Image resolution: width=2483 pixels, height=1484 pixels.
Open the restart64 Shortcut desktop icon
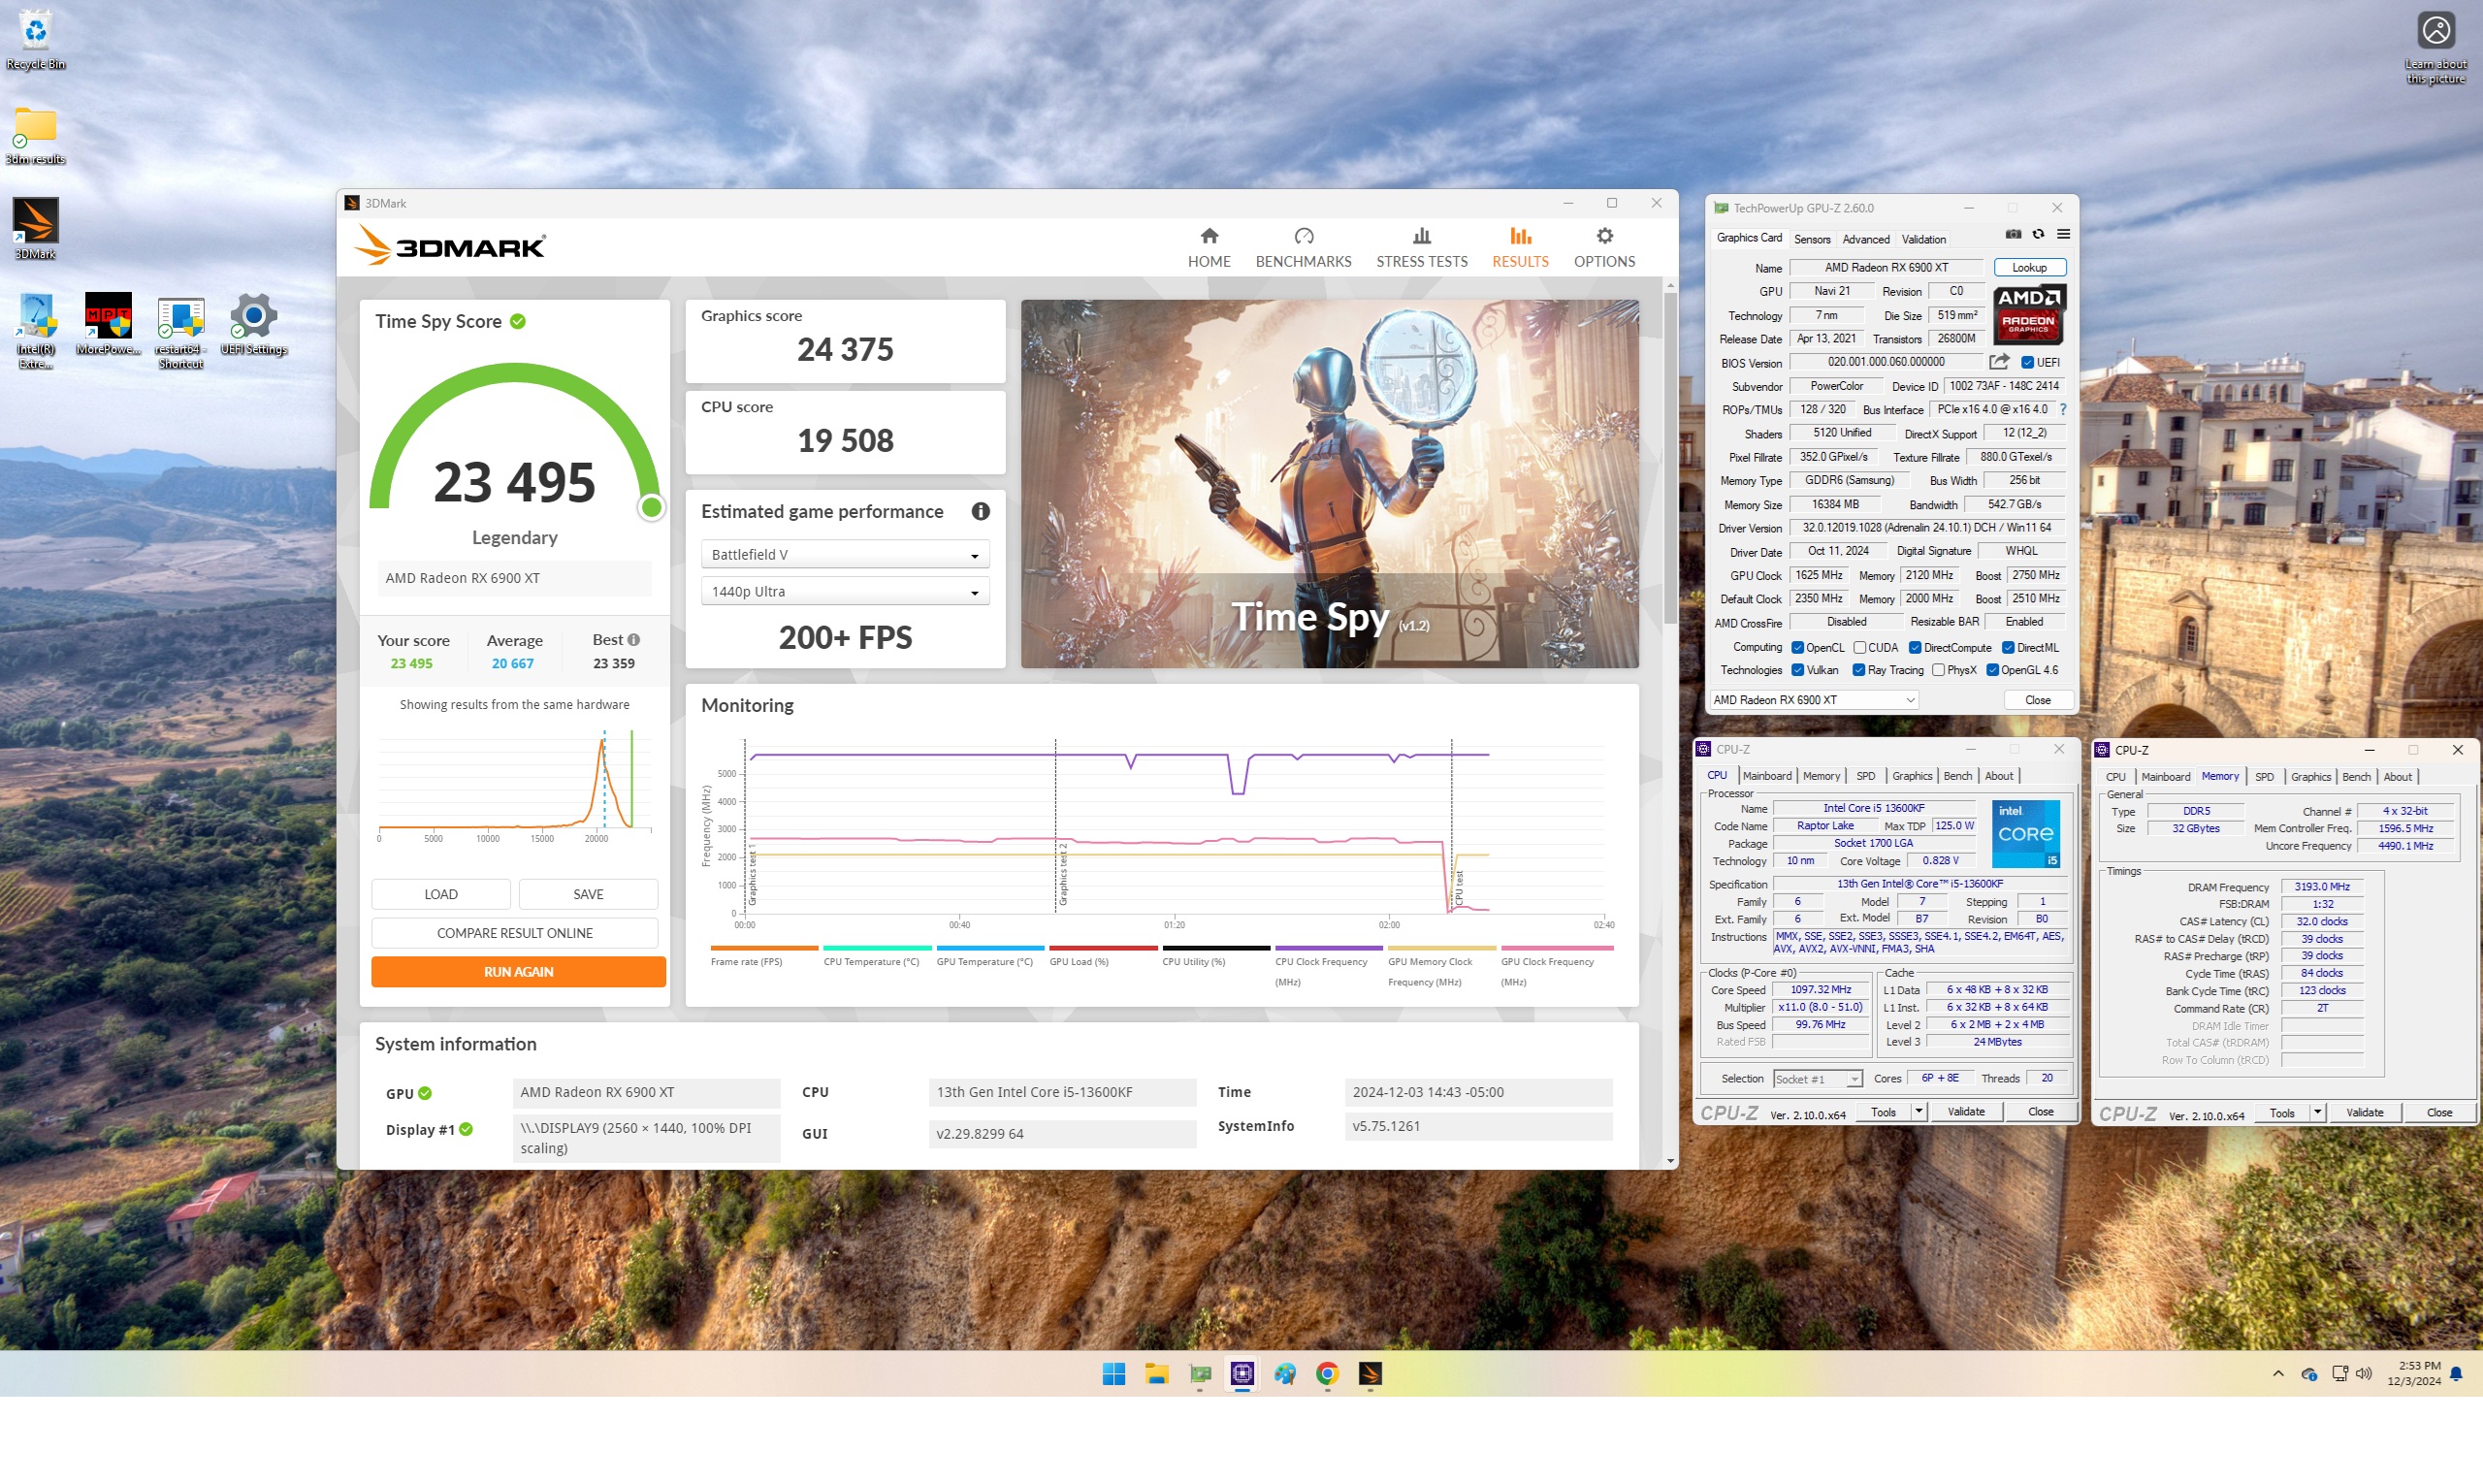coord(181,332)
